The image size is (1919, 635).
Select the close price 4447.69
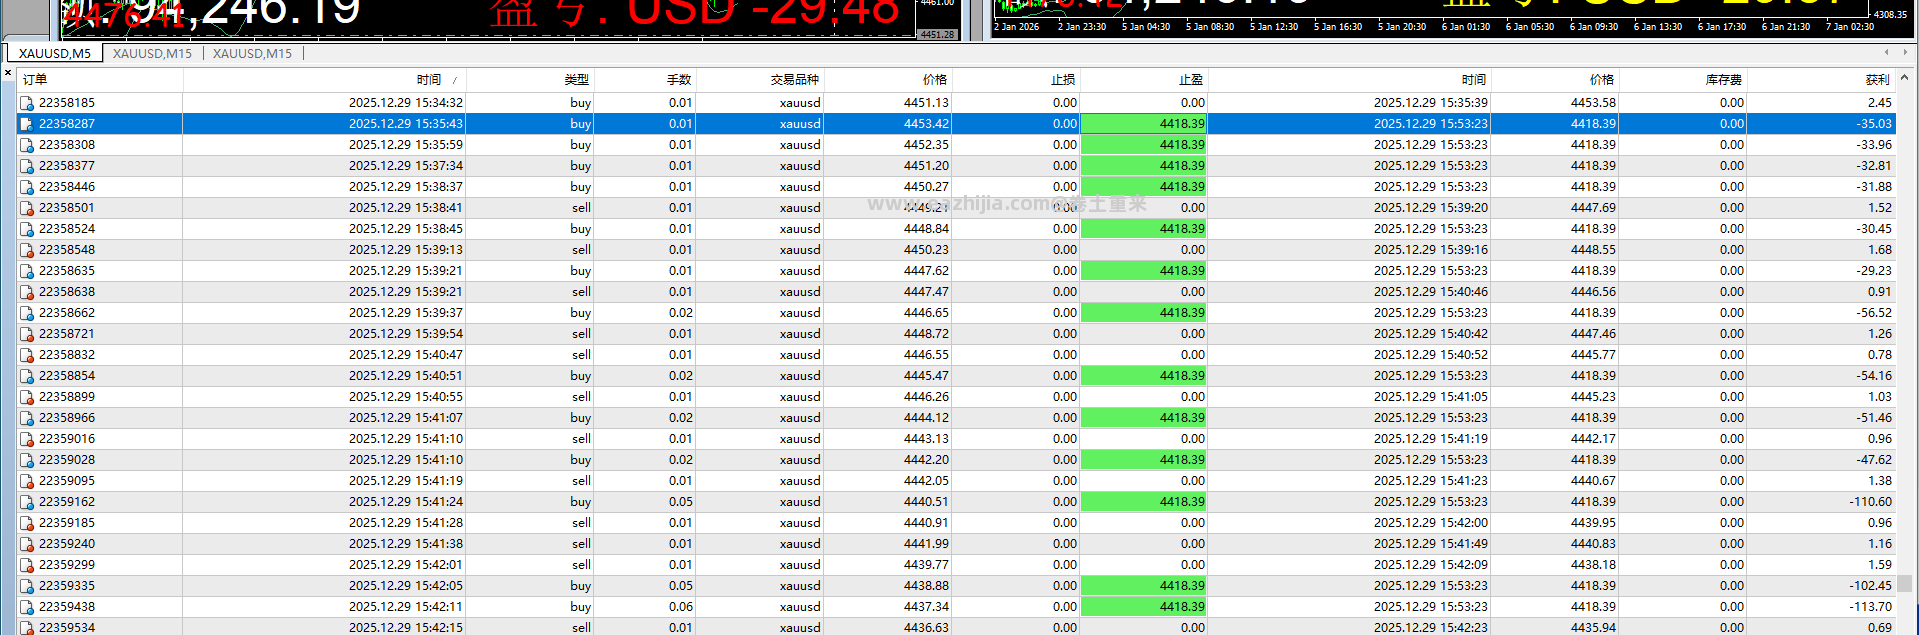(1593, 208)
